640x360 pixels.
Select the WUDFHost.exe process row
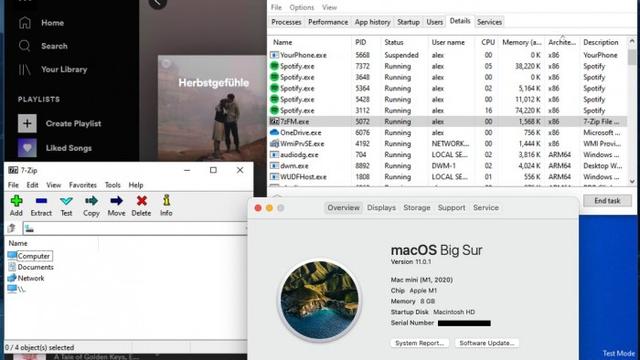[x=448, y=177]
